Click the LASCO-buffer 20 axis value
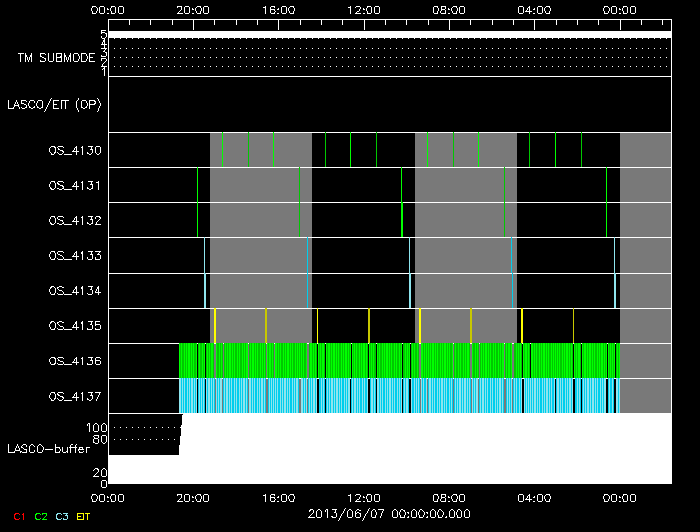Viewport: 700px width, 532px height. (x=100, y=472)
